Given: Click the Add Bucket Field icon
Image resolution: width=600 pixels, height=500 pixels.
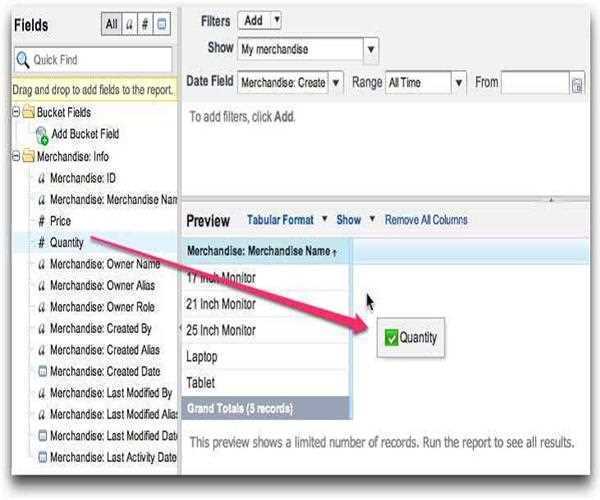Looking at the screenshot, I should [41, 134].
